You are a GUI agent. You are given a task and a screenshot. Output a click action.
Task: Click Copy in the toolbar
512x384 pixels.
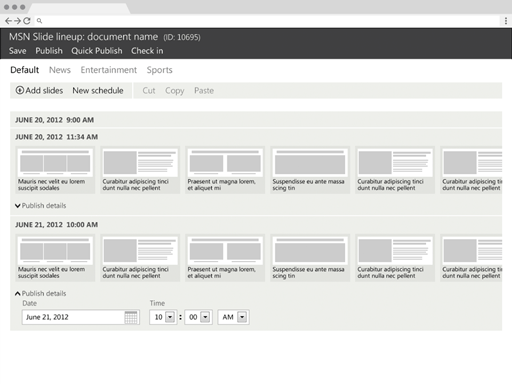(x=175, y=91)
